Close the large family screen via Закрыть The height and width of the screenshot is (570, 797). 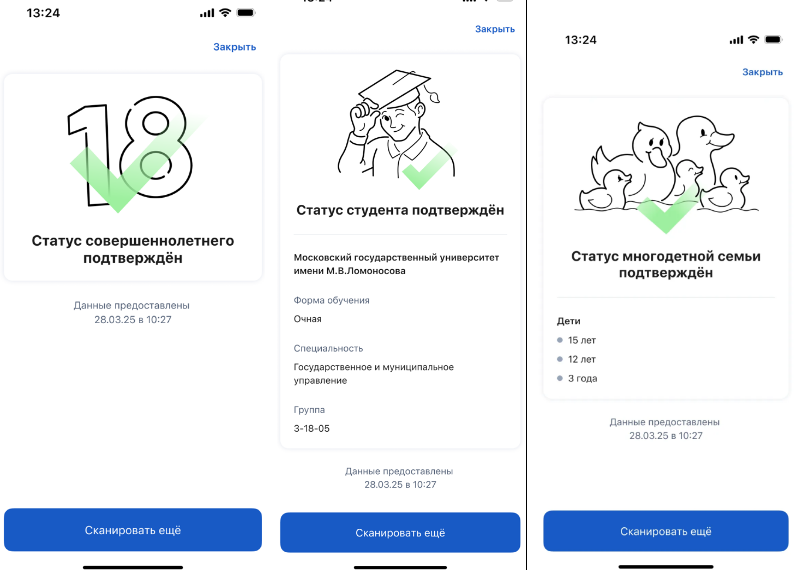click(x=762, y=72)
